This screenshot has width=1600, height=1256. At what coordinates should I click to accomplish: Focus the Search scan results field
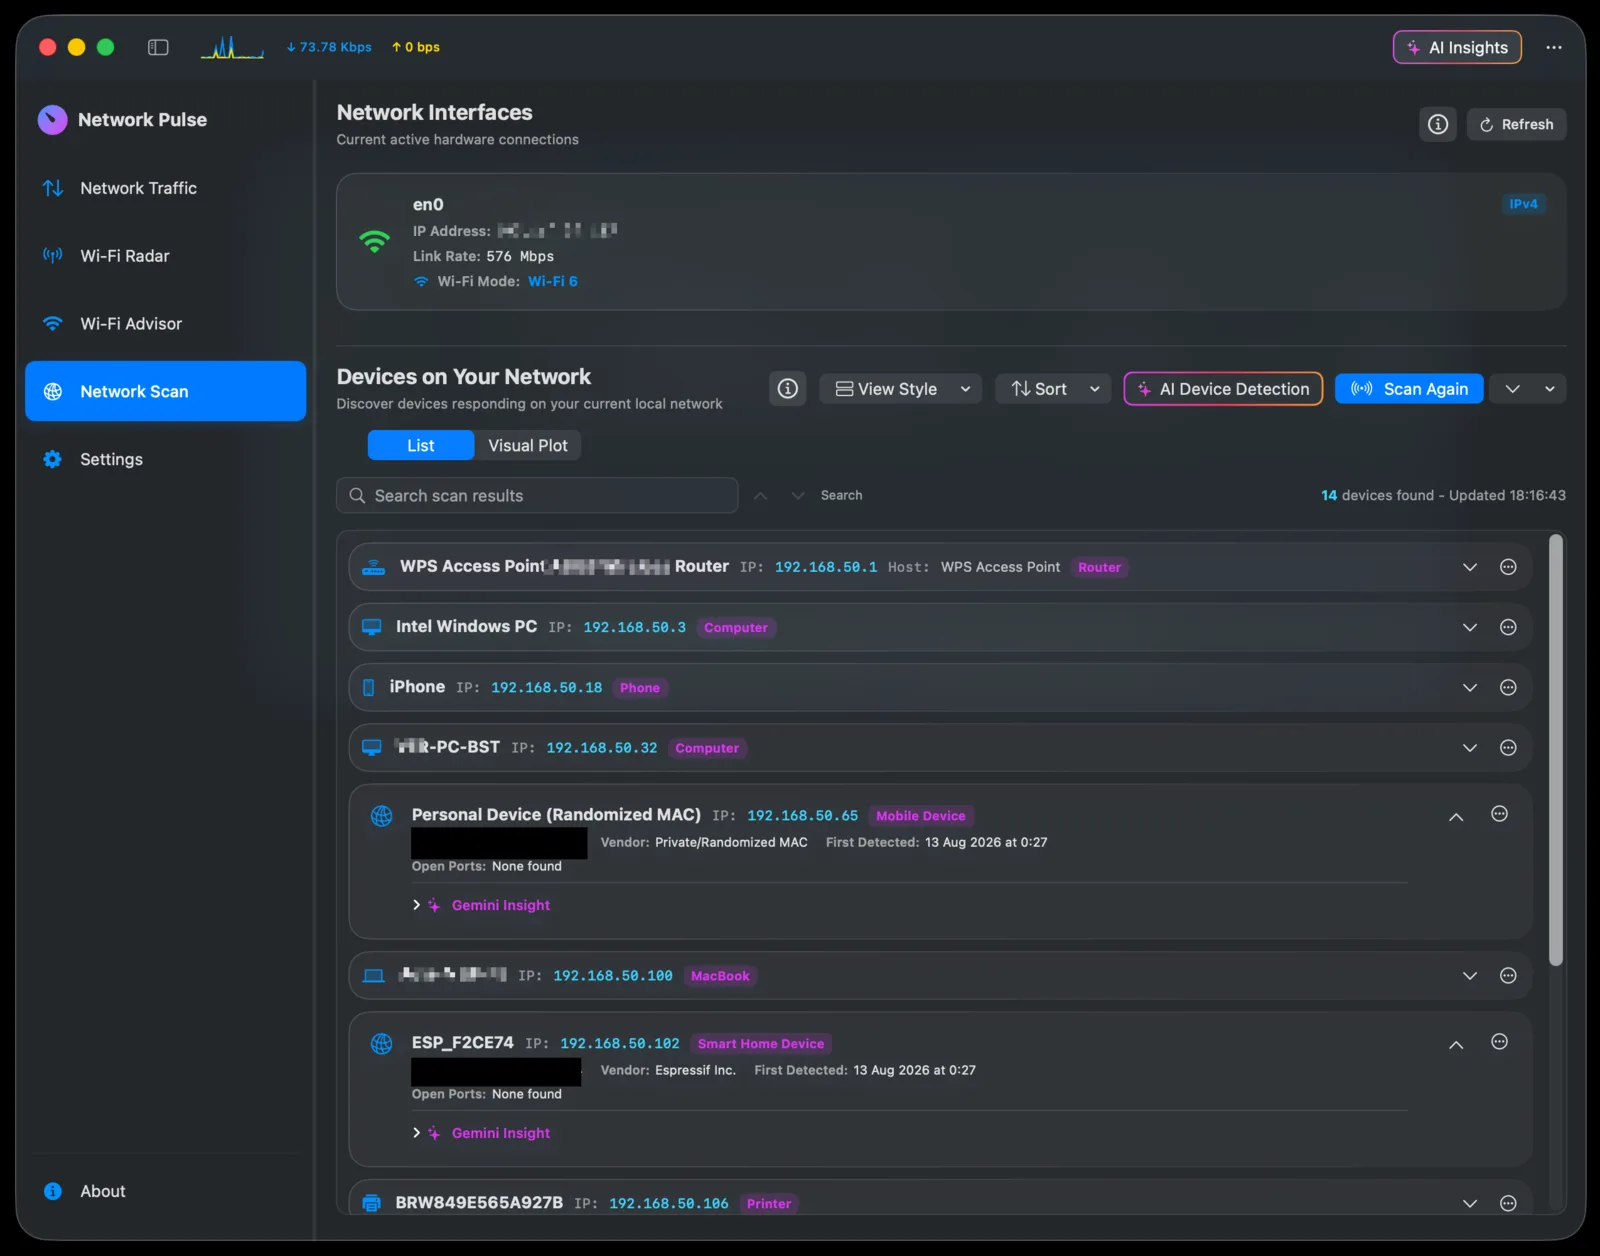[x=537, y=495]
